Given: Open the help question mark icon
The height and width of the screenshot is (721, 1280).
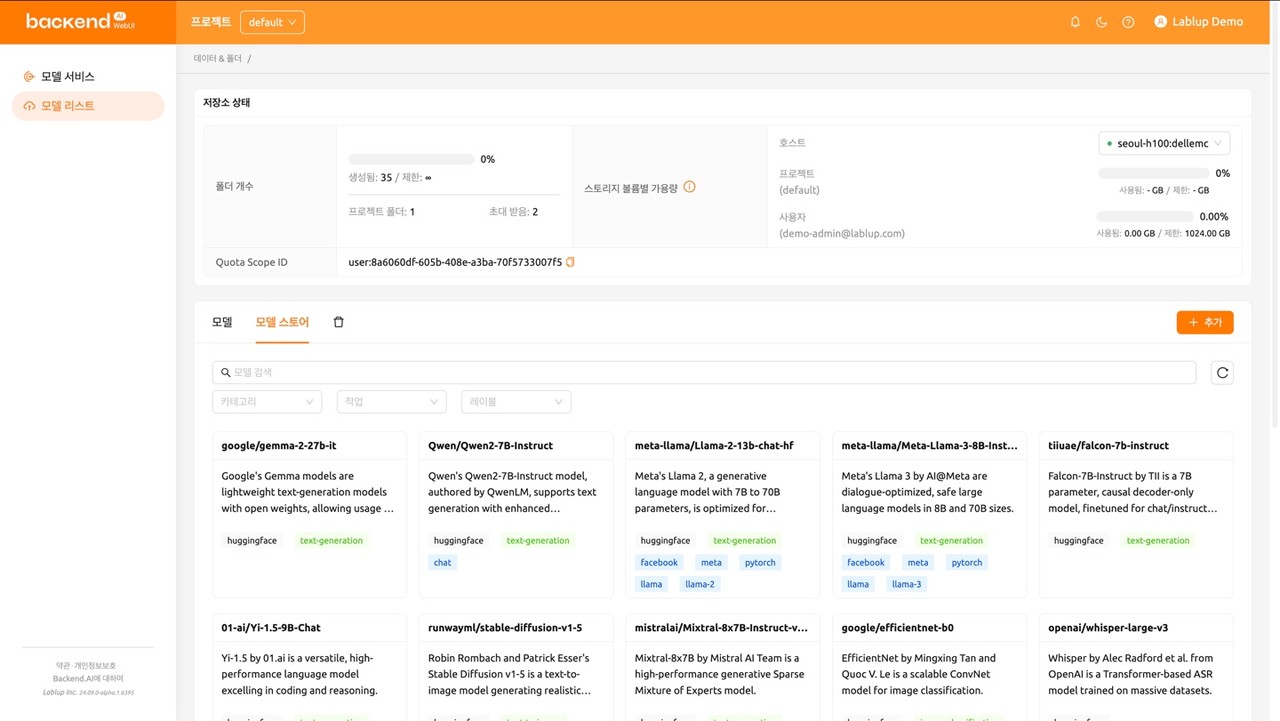Looking at the screenshot, I should [1128, 22].
